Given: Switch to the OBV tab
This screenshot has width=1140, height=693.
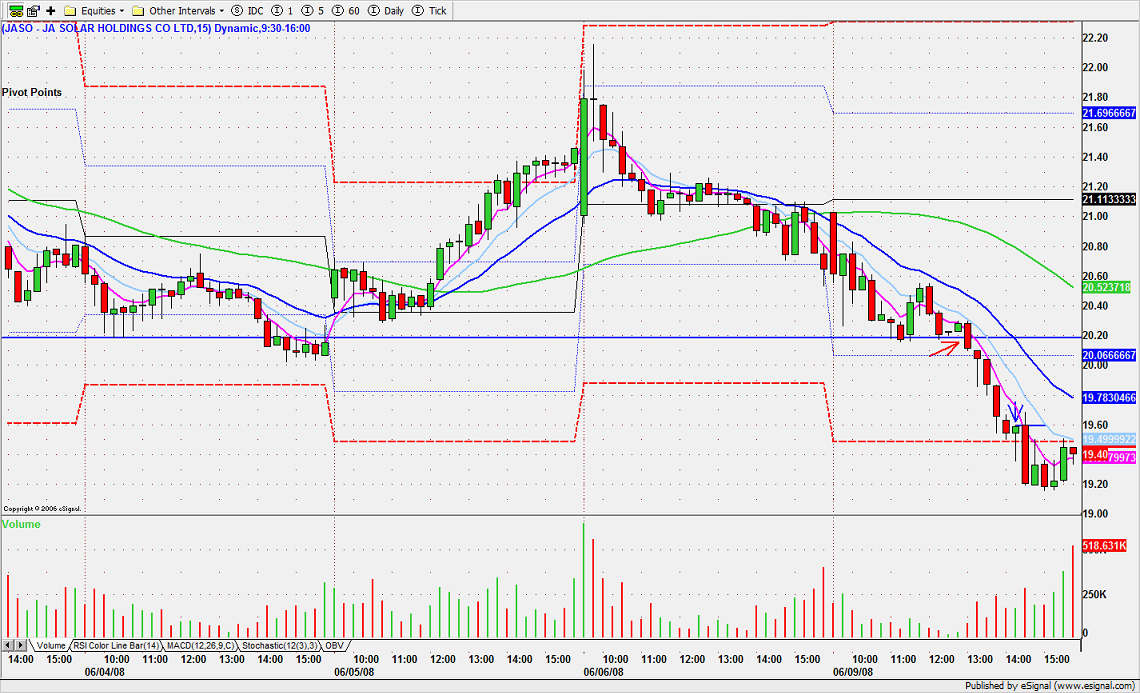Looking at the screenshot, I should tap(334, 646).
